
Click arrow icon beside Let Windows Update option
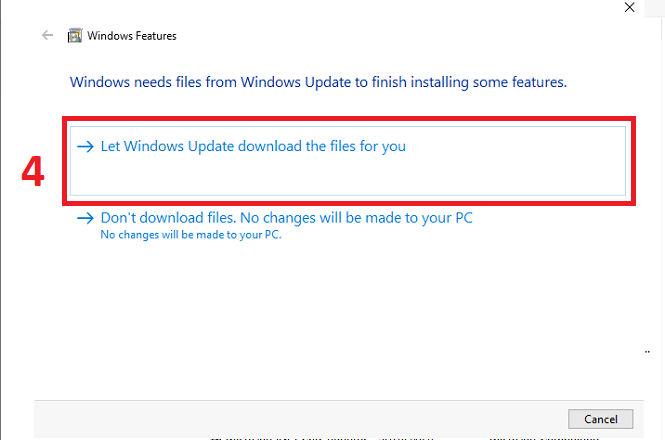pyautogui.click(x=85, y=147)
